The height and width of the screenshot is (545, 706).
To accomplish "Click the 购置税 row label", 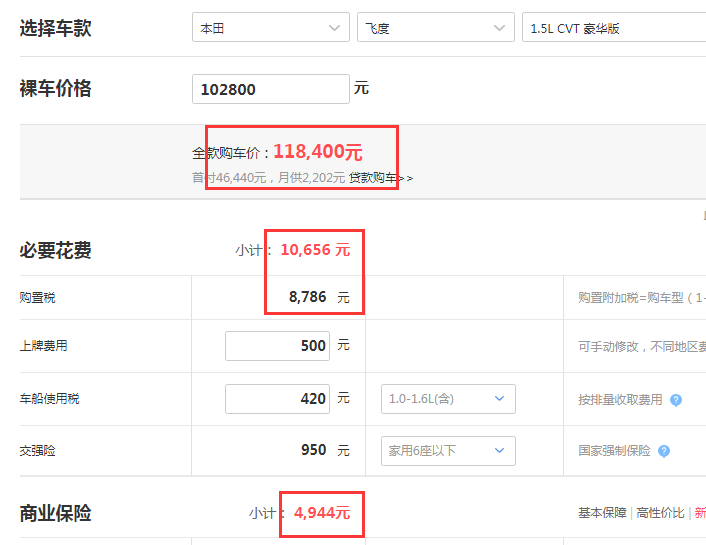I will point(37,298).
